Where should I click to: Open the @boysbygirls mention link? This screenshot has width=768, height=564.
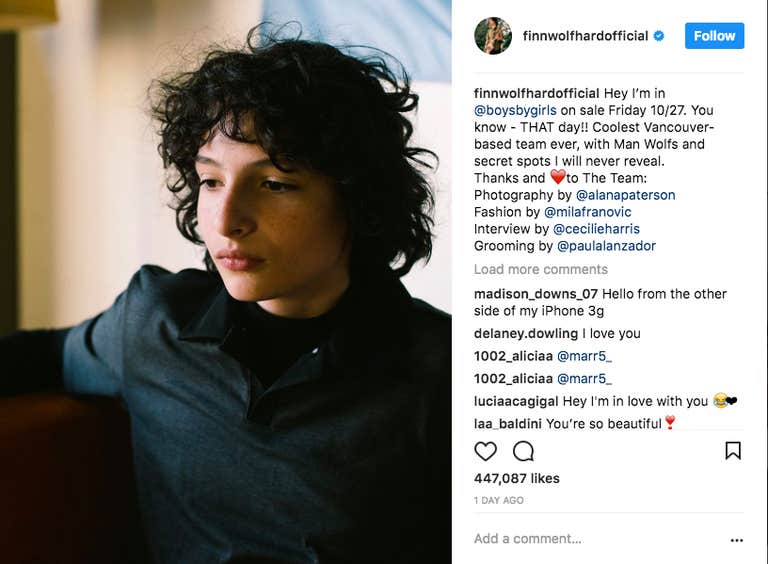pyautogui.click(x=515, y=110)
